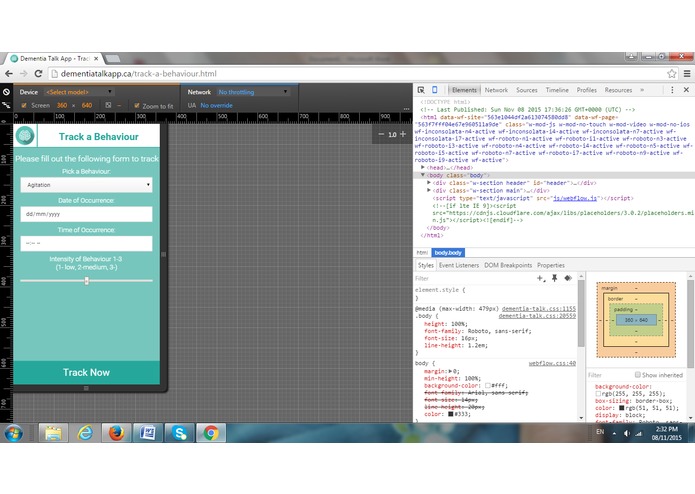Switch to the Profiles panel tab

(586, 90)
